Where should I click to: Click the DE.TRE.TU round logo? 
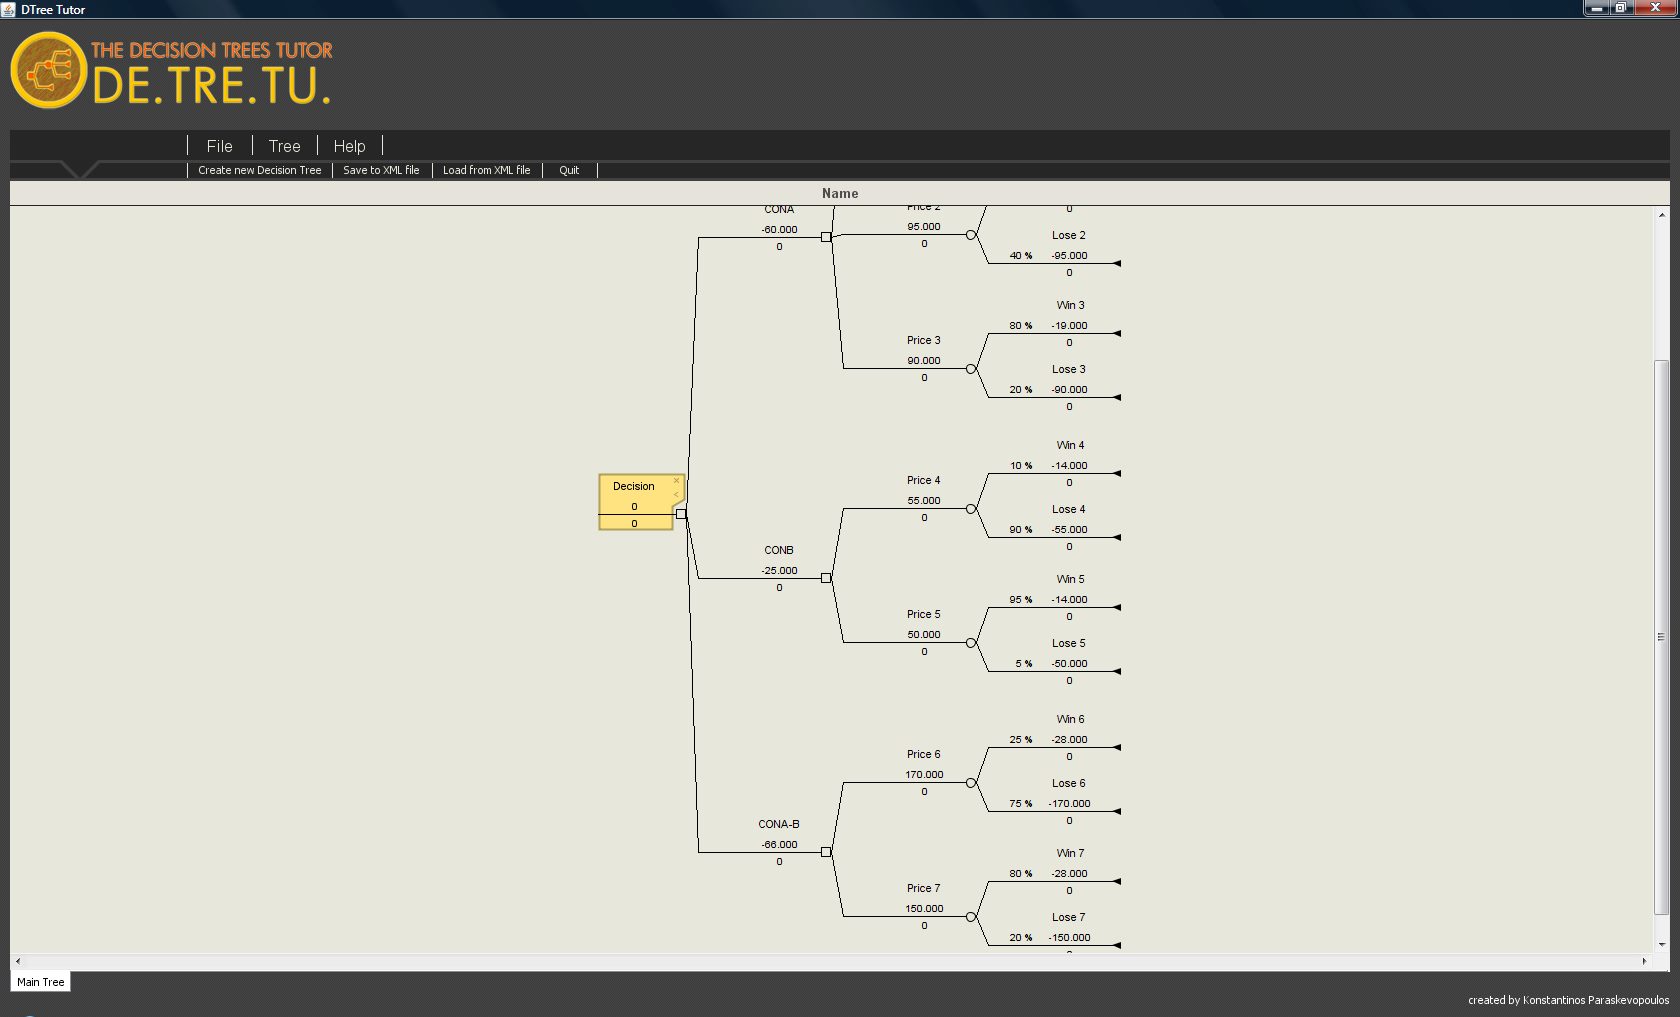tap(48, 70)
